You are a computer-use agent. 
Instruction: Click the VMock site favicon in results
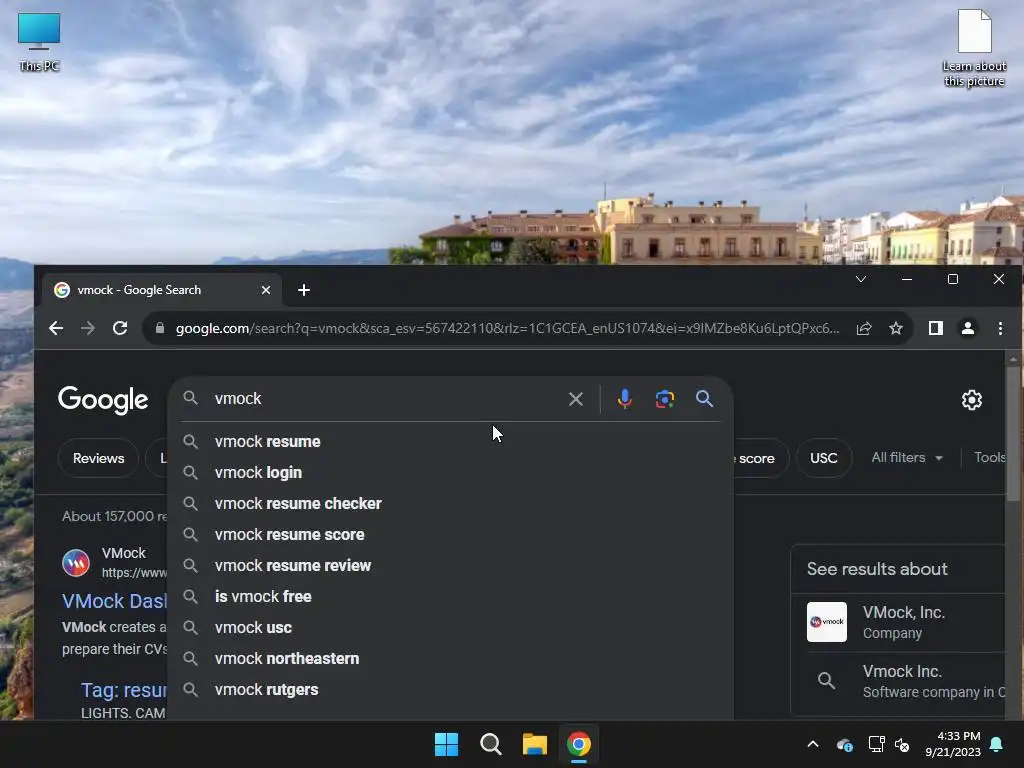coord(76,562)
